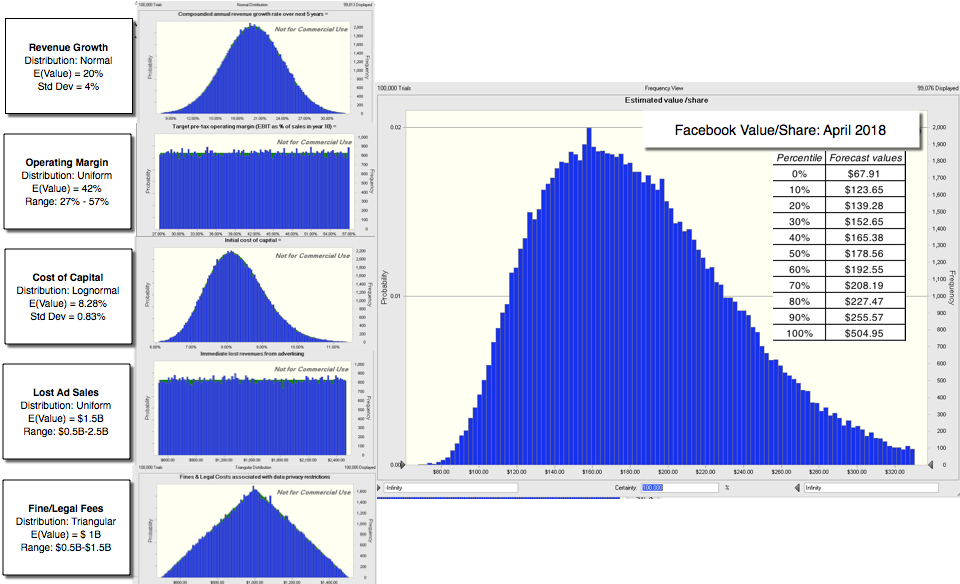Click the $240.00 label on the value axis
This screenshot has height=584, width=960.
743,472
